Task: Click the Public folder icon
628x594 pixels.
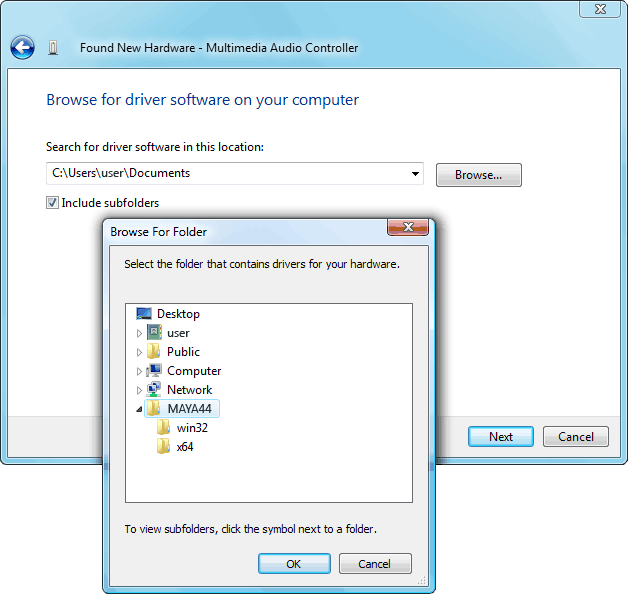Action: (x=154, y=351)
